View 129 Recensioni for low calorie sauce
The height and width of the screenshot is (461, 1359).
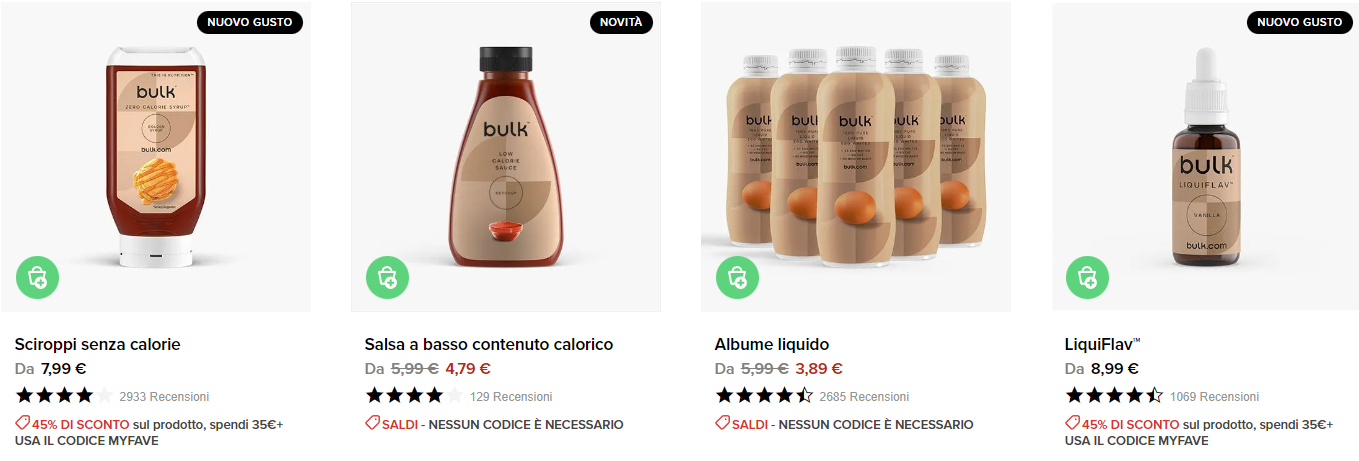pos(511,396)
